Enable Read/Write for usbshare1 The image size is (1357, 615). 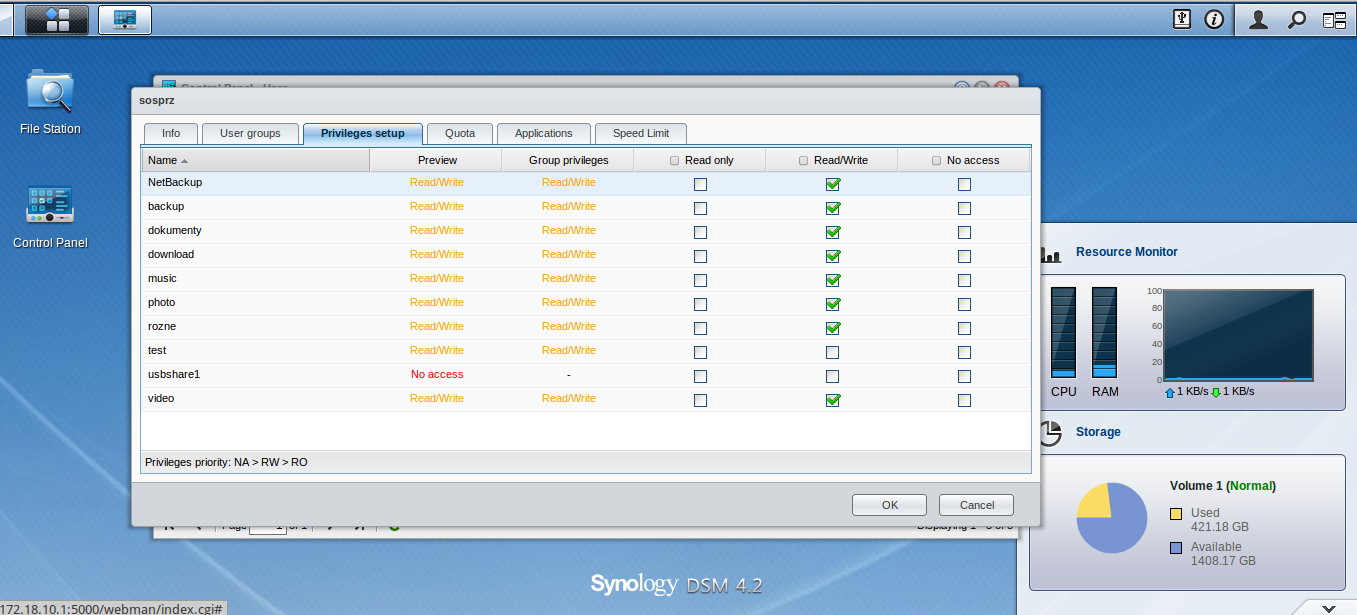point(832,376)
